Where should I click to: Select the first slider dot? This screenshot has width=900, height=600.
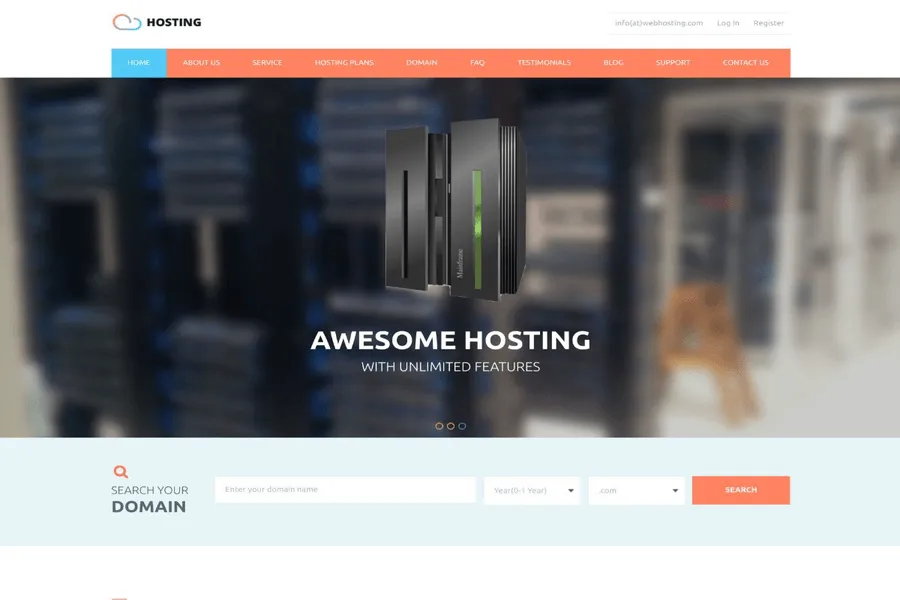pyautogui.click(x=439, y=426)
